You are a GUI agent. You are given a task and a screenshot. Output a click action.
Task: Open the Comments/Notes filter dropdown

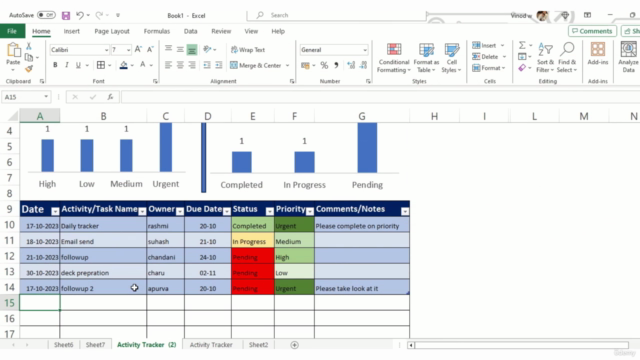405,211
